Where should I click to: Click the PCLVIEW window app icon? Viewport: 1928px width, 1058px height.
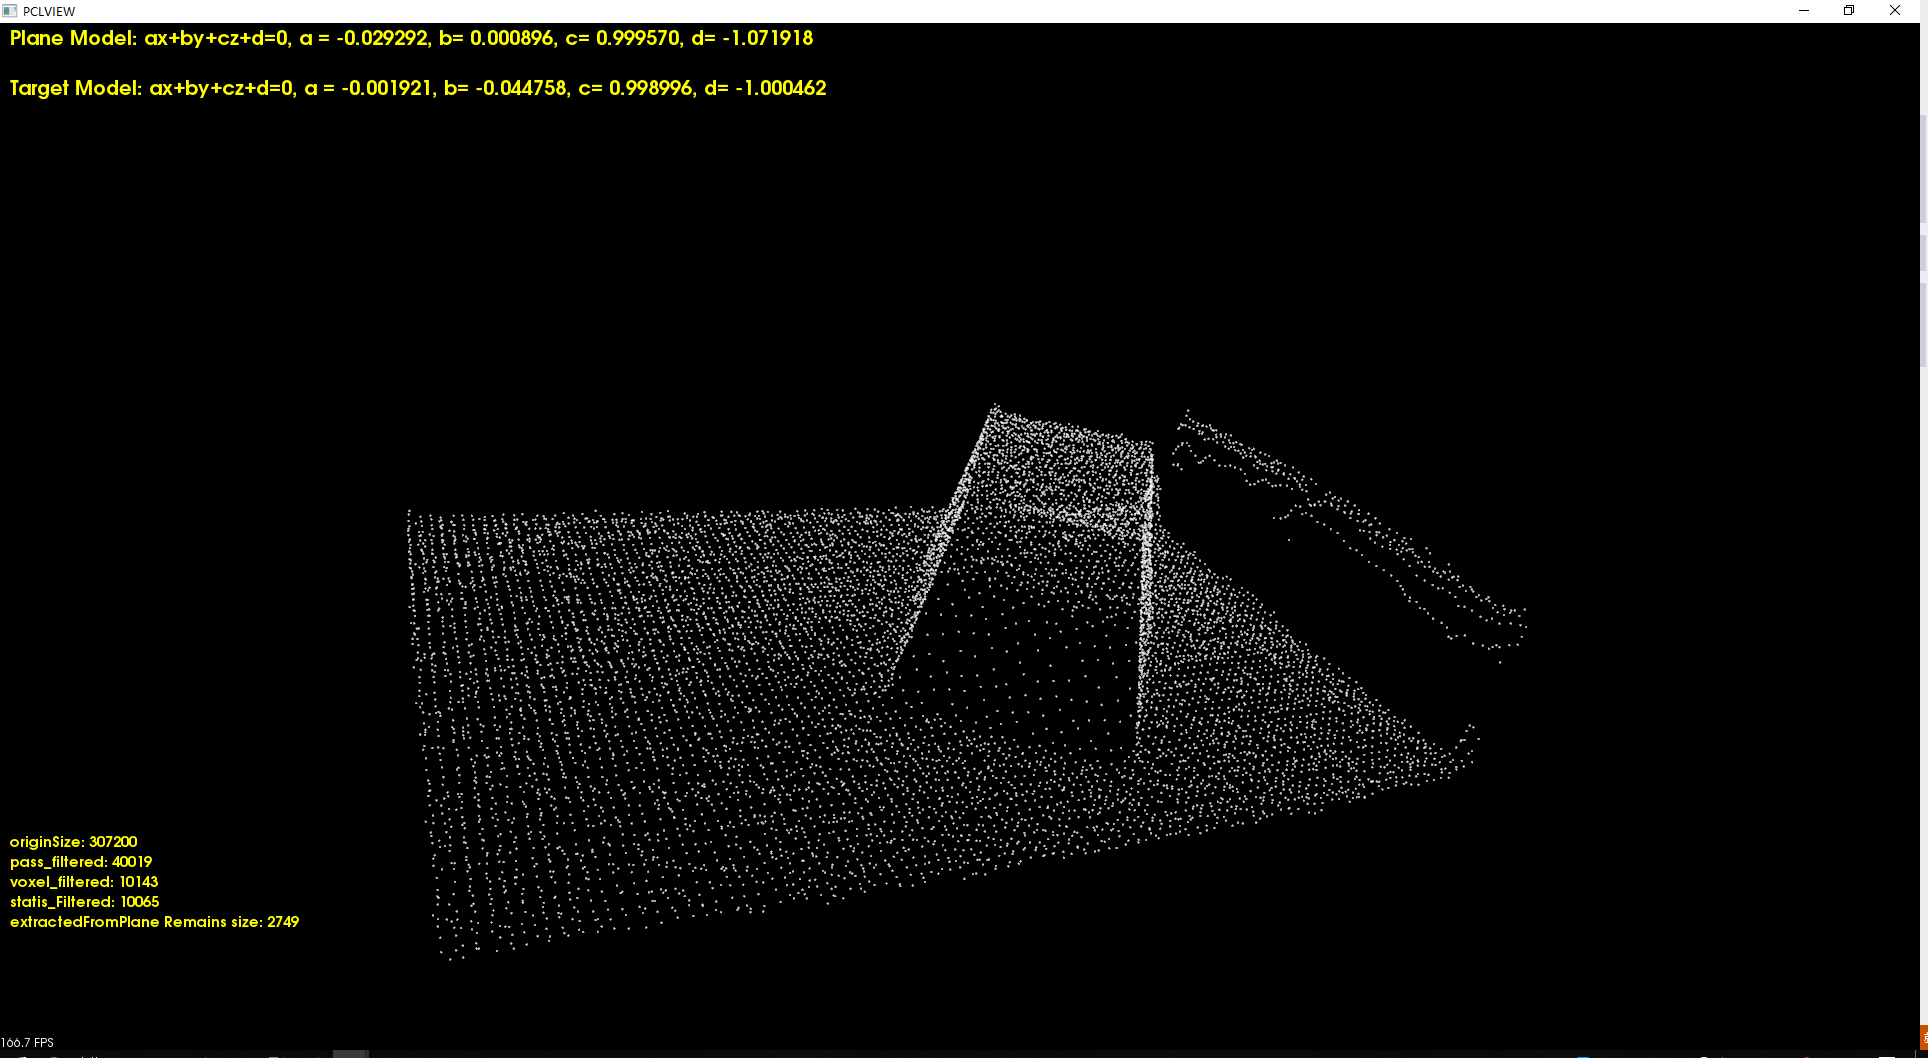coord(10,11)
